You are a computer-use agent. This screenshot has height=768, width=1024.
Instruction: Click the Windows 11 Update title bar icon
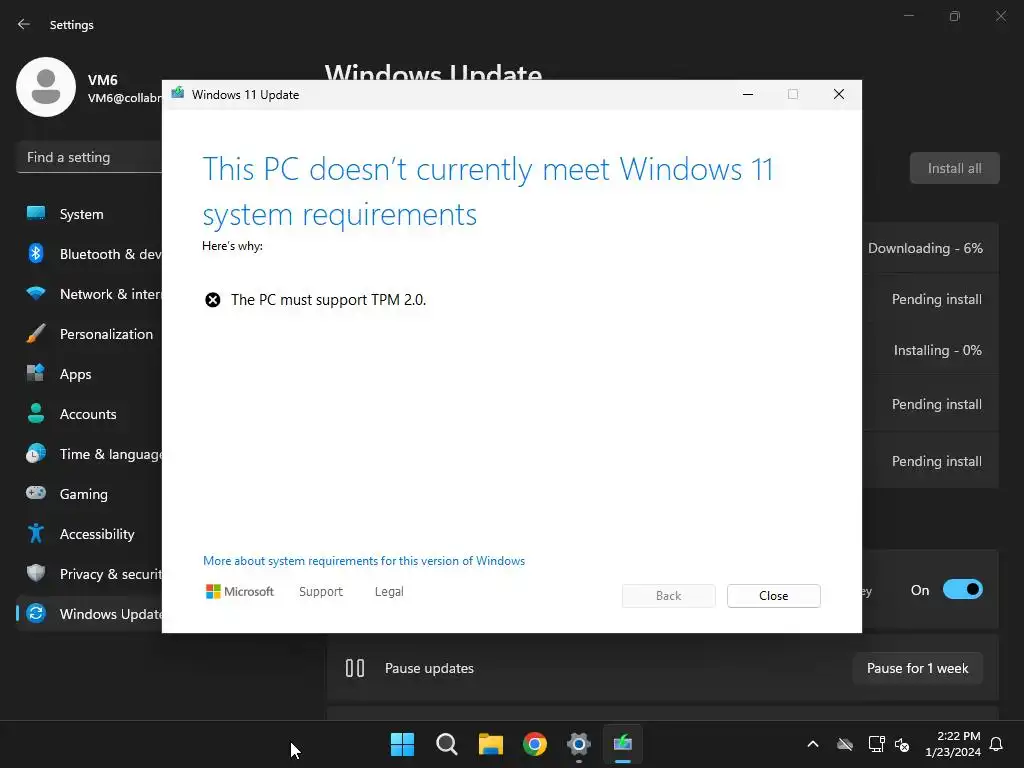(x=178, y=93)
